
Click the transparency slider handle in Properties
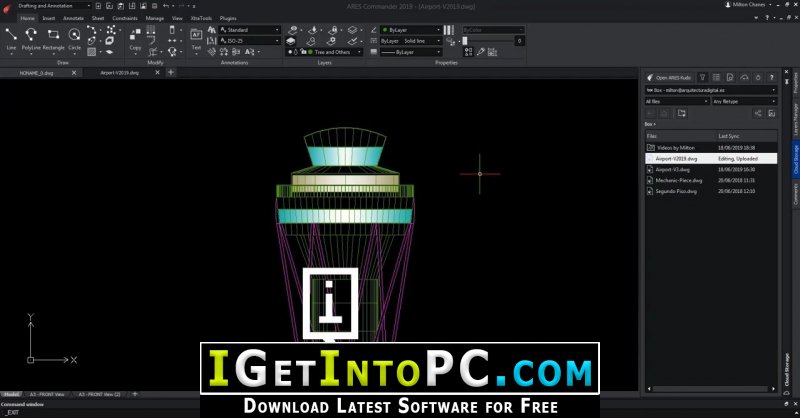pyautogui.click(x=465, y=41)
